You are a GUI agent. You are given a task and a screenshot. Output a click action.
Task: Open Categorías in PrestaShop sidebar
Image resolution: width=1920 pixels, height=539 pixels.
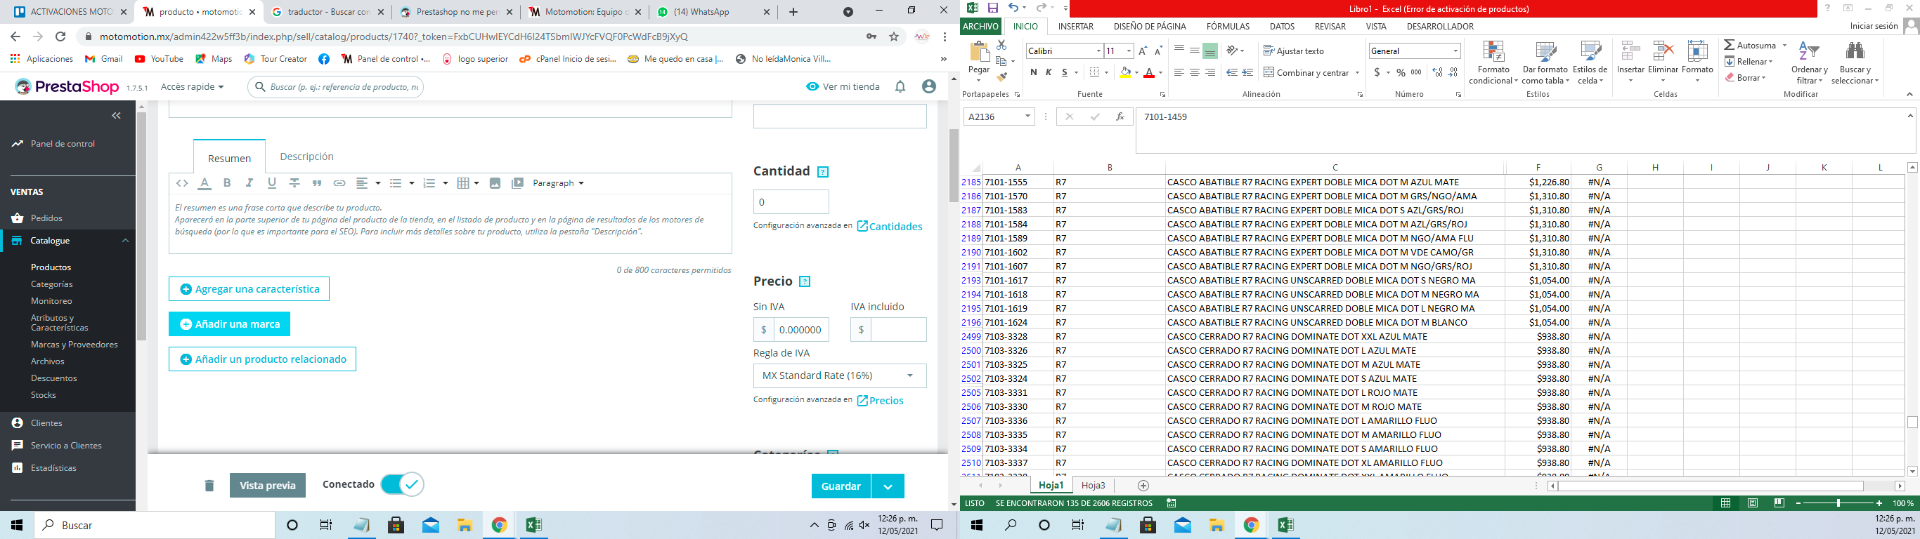[52, 284]
